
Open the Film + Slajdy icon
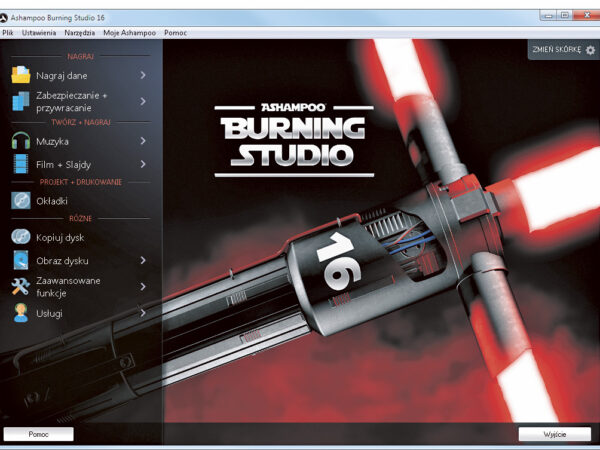point(21,164)
